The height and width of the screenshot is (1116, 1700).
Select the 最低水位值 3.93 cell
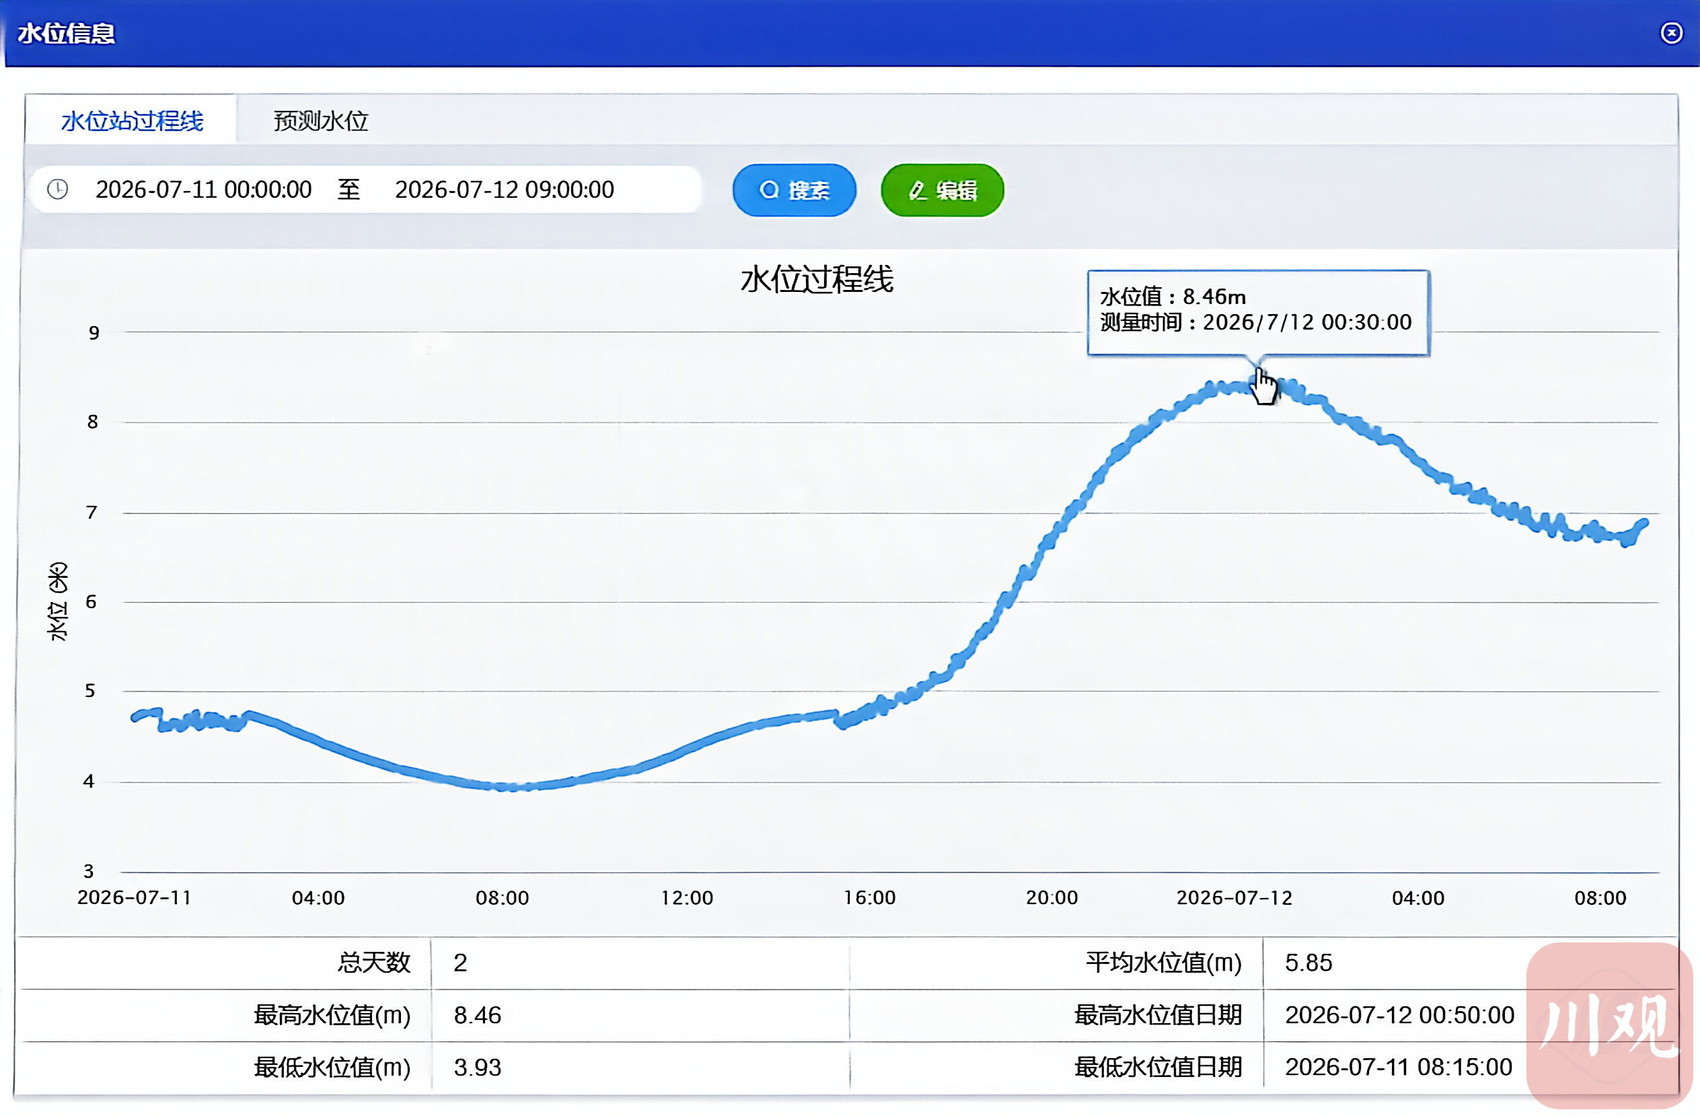[x=640, y=1067]
